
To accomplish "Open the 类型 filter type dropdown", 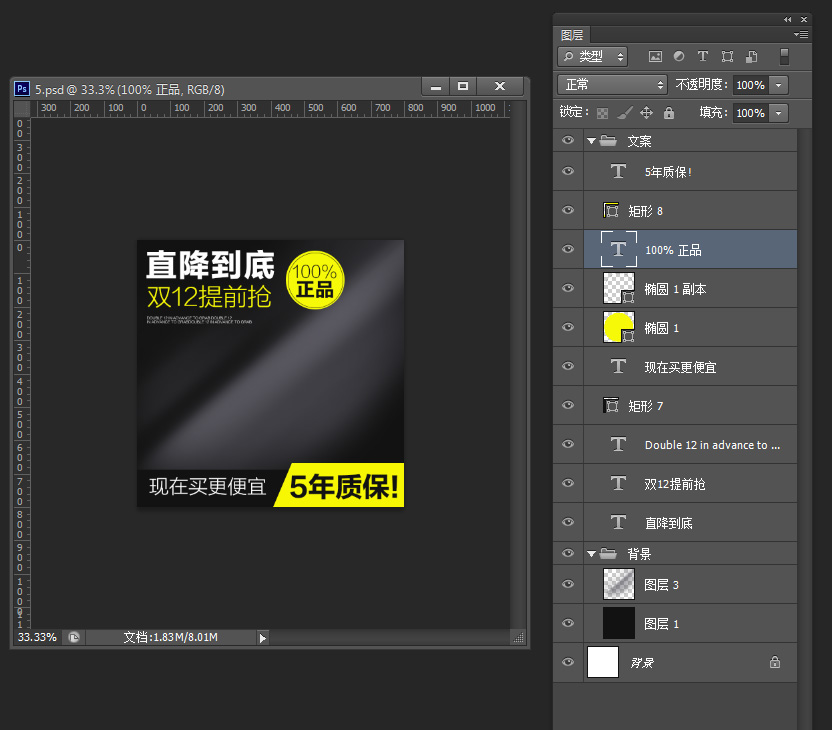I will pyautogui.click(x=593, y=56).
